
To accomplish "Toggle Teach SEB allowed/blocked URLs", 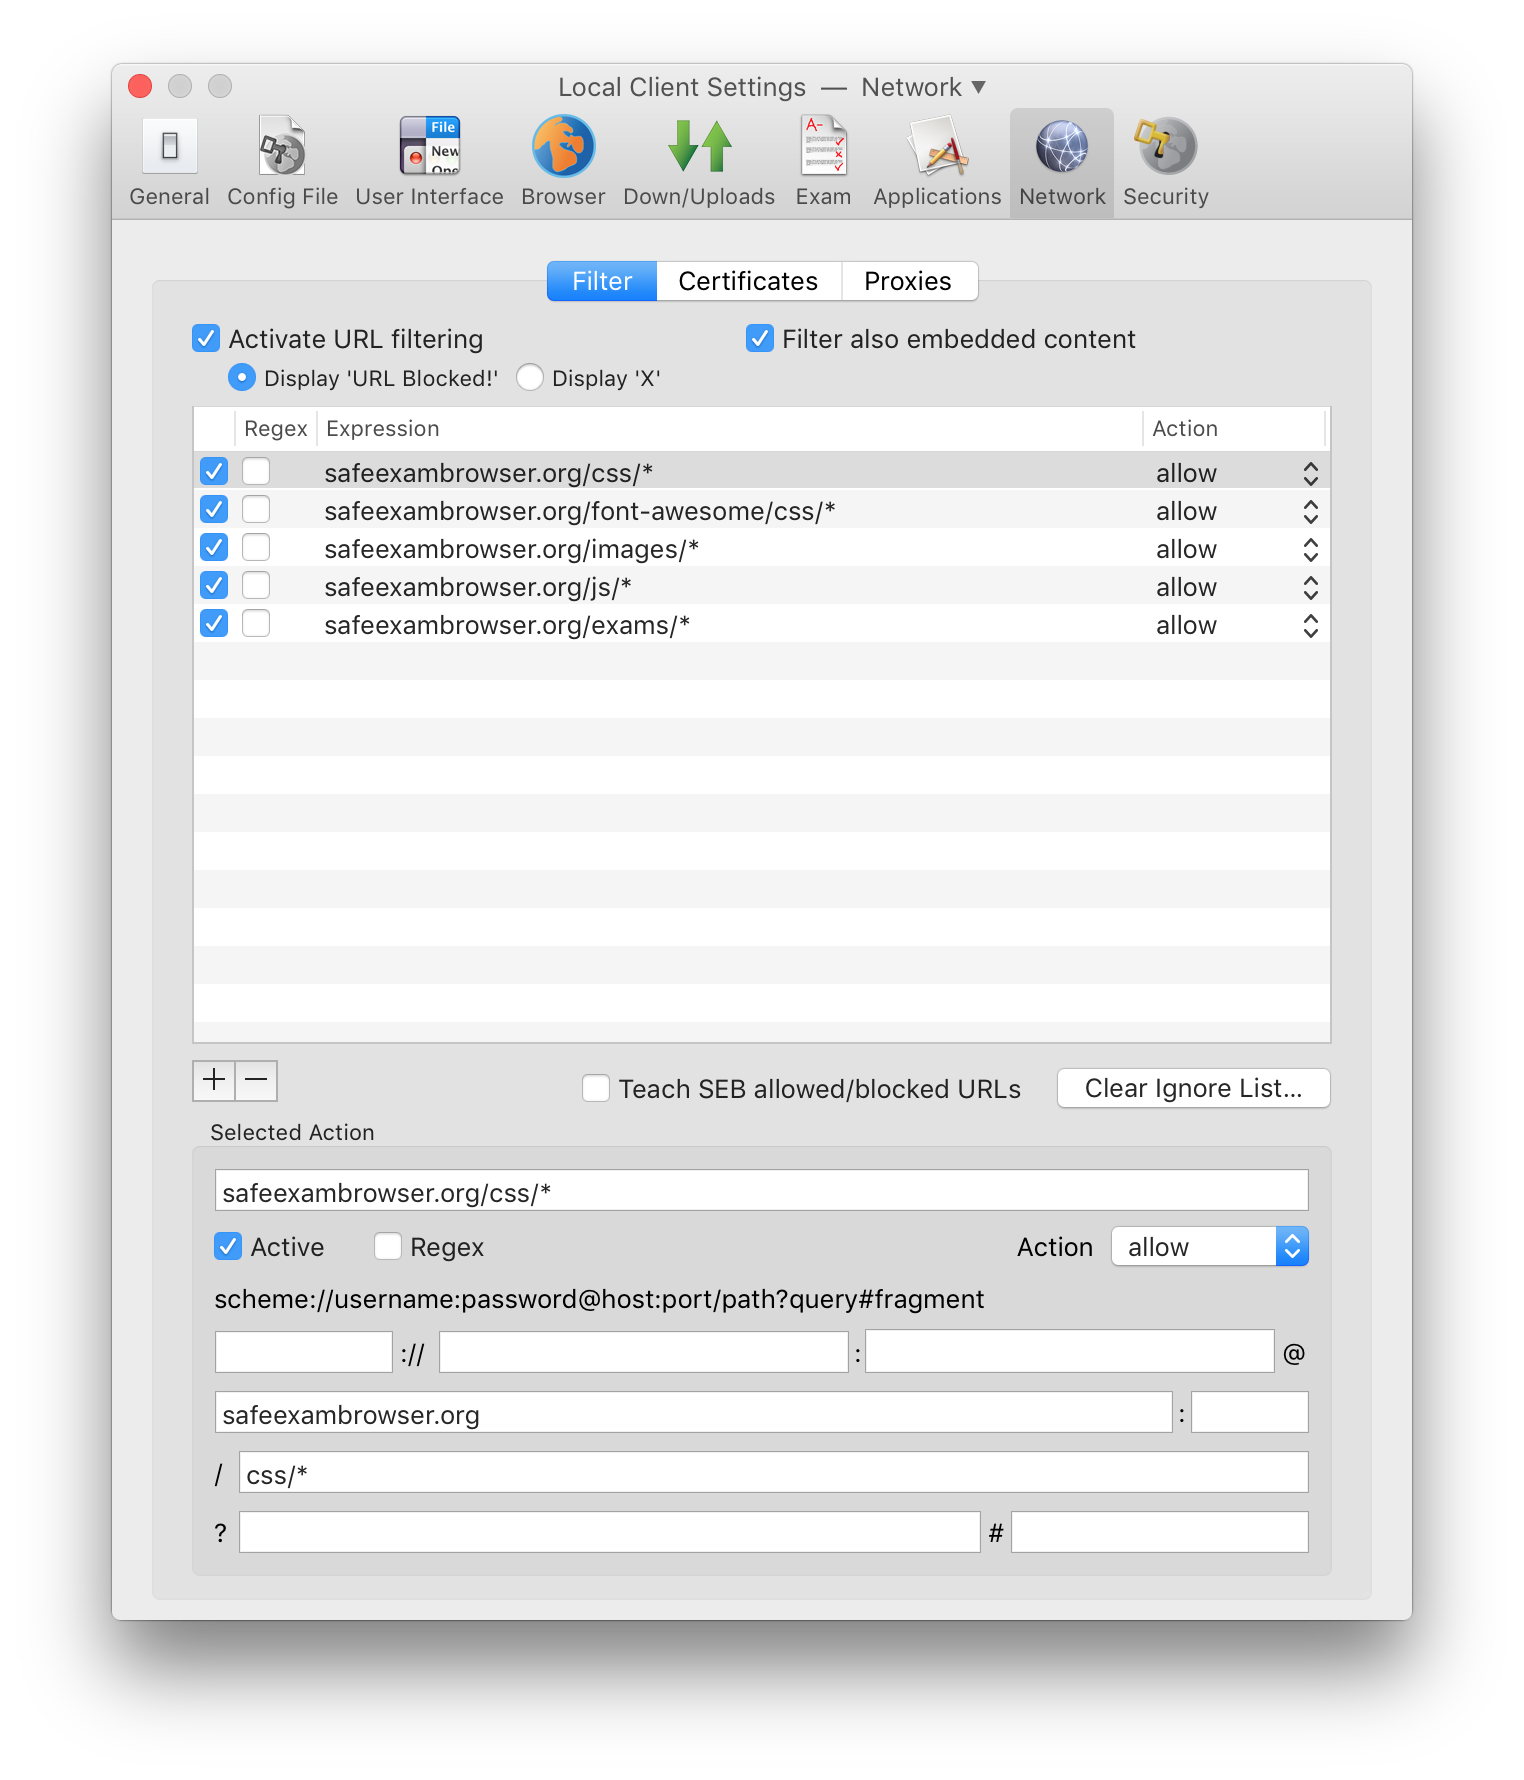I will (596, 1088).
